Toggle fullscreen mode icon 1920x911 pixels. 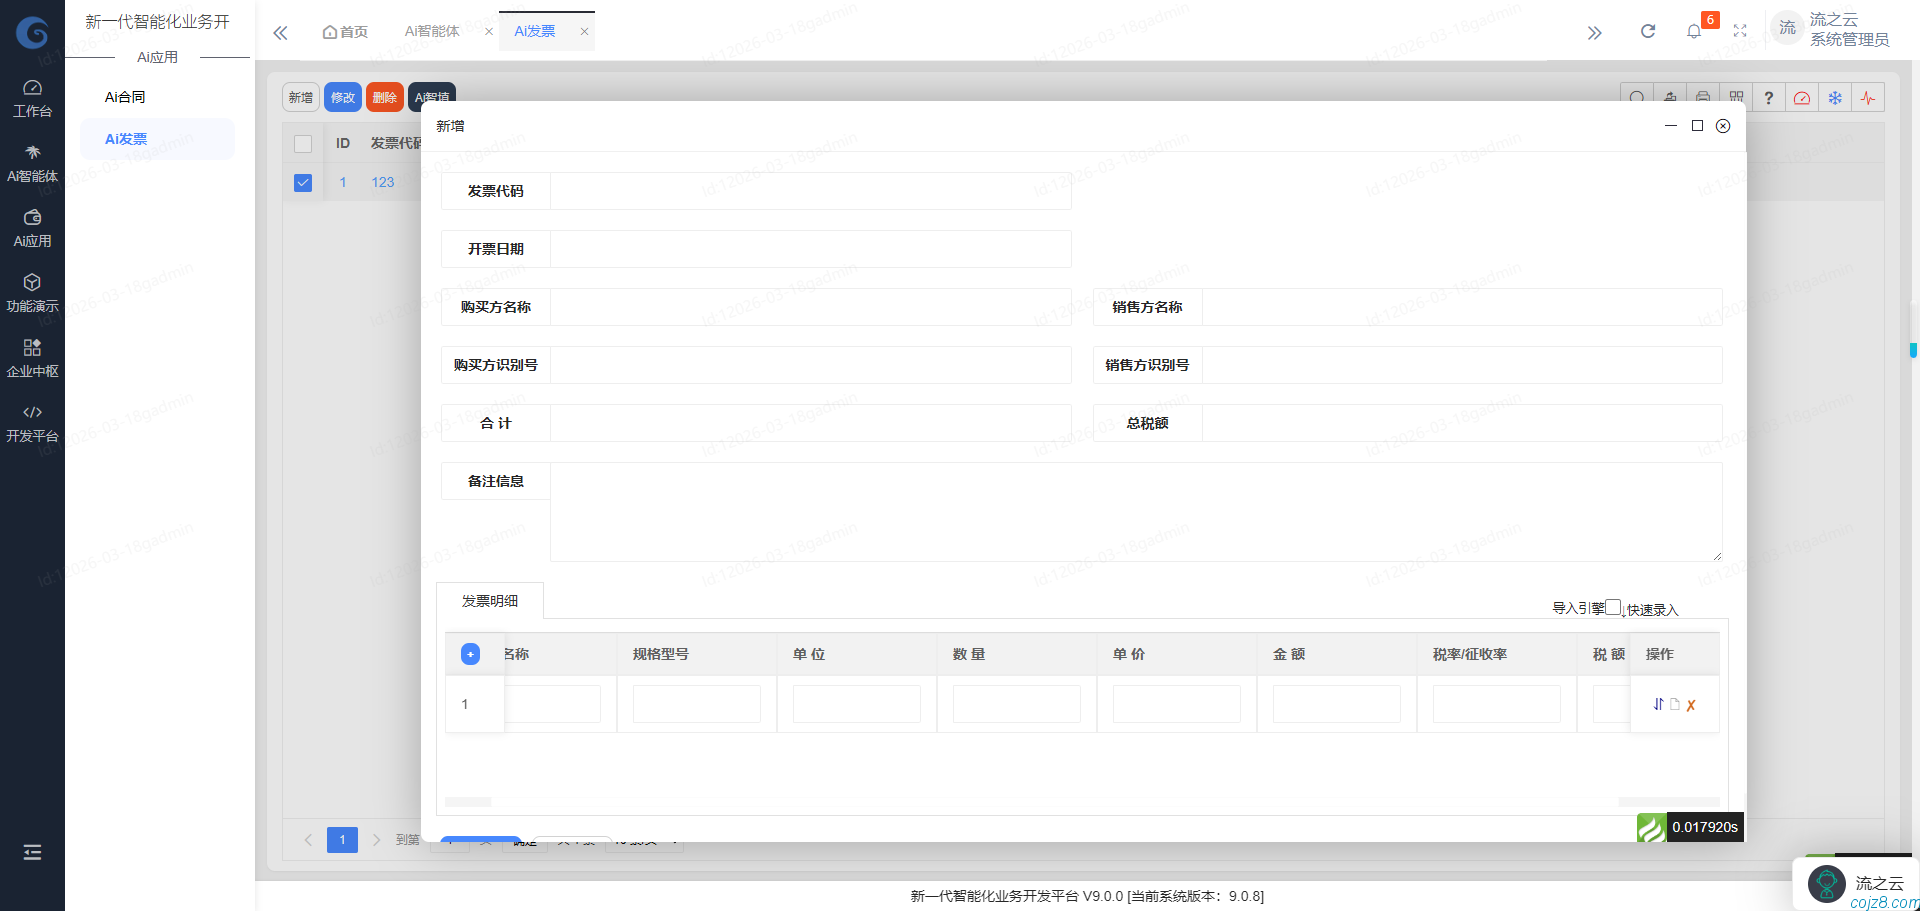pyautogui.click(x=1740, y=32)
